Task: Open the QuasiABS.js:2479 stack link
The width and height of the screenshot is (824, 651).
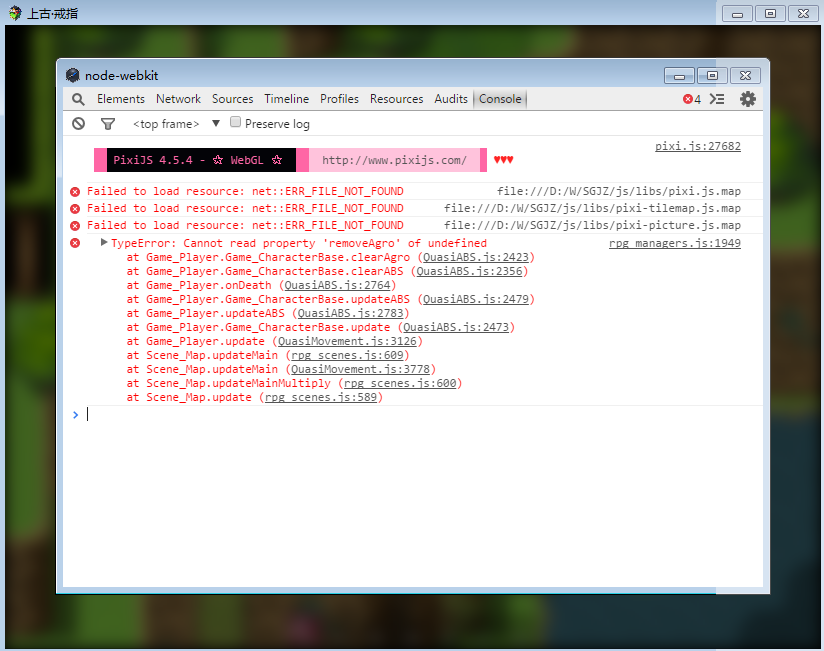Action: 476,299
